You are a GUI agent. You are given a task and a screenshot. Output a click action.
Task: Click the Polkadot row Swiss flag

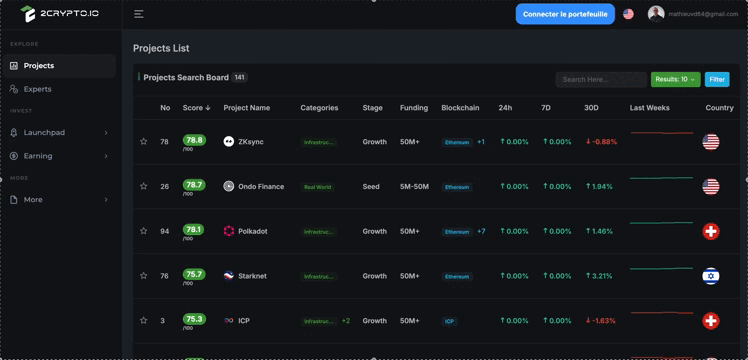click(x=711, y=231)
